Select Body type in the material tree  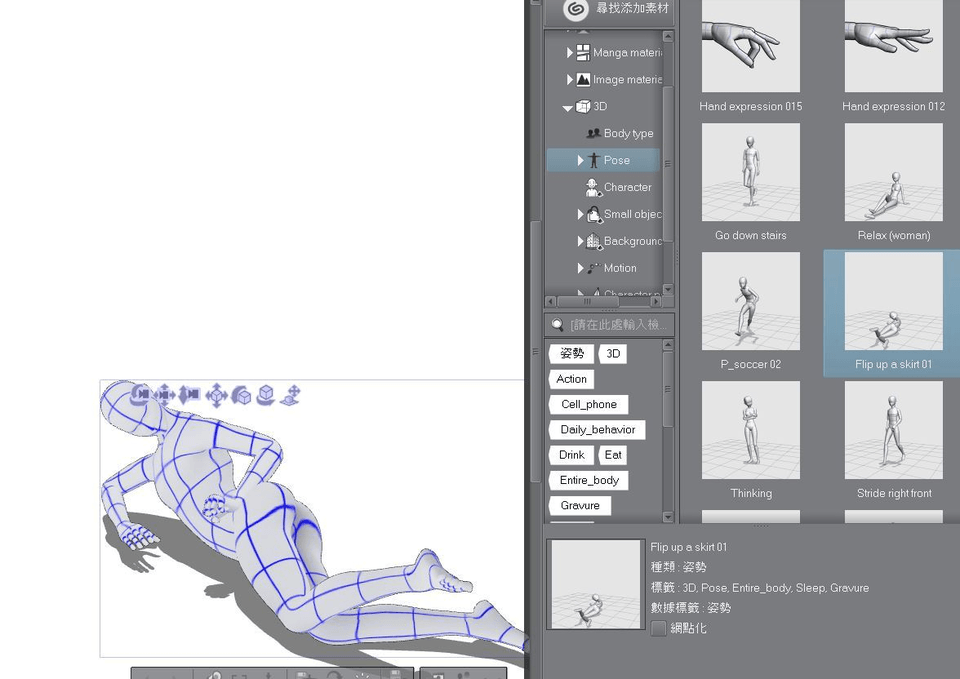pos(628,133)
